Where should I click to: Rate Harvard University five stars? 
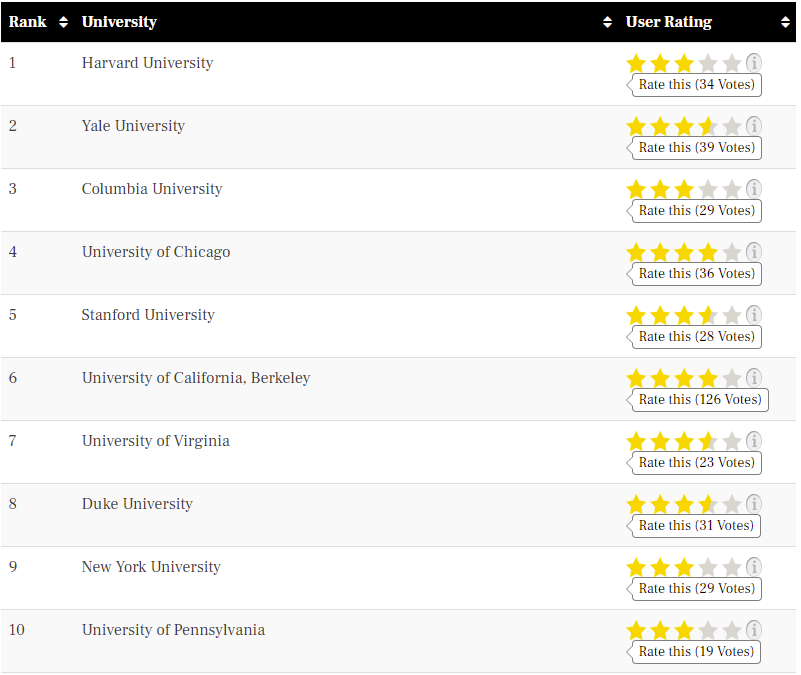[x=732, y=64]
